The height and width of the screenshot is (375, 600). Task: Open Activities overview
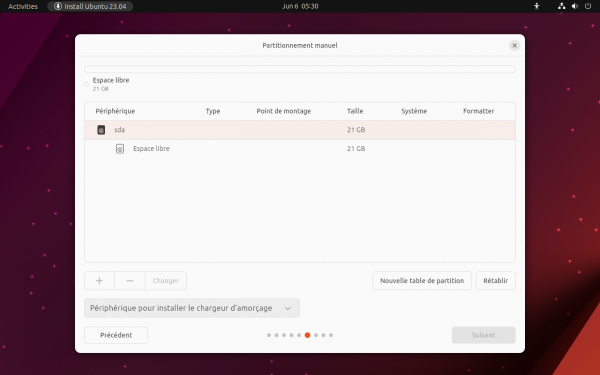click(x=23, y=6)
